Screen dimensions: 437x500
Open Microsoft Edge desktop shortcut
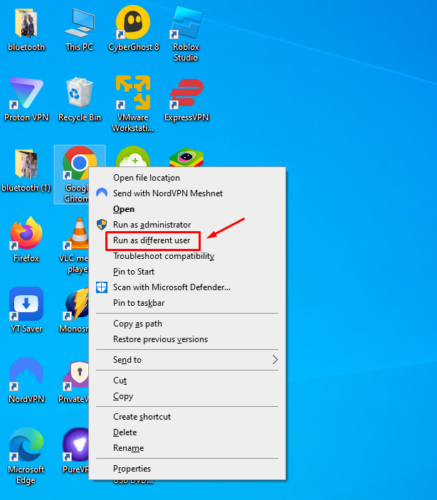(x=26, y=444)
